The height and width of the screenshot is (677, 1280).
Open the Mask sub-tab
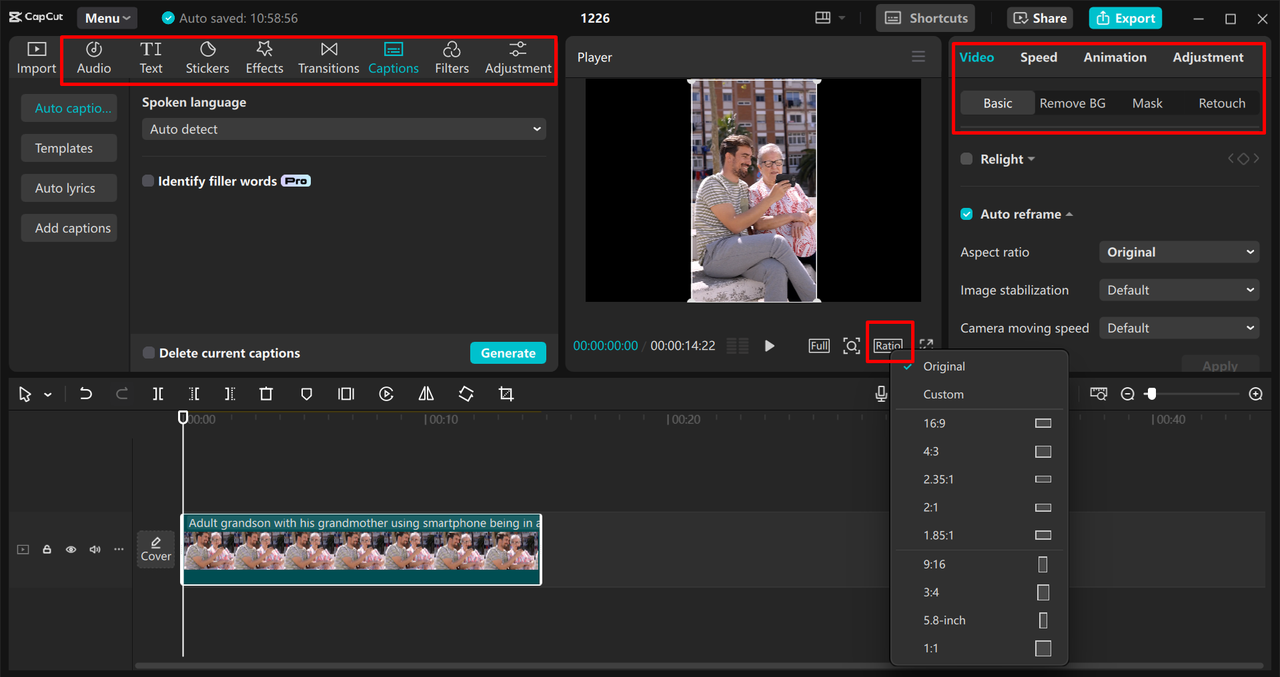[x=1147, y=103]
